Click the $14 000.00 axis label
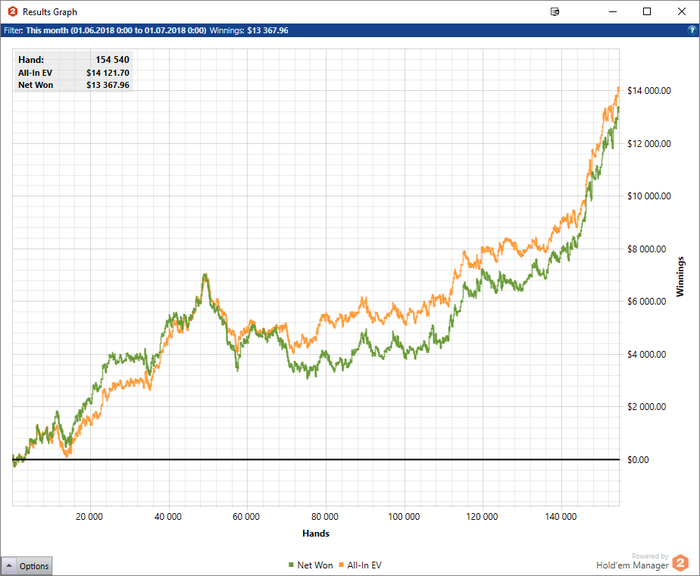The height and width of the screenshot is (576, 700). tap(649, 91)
